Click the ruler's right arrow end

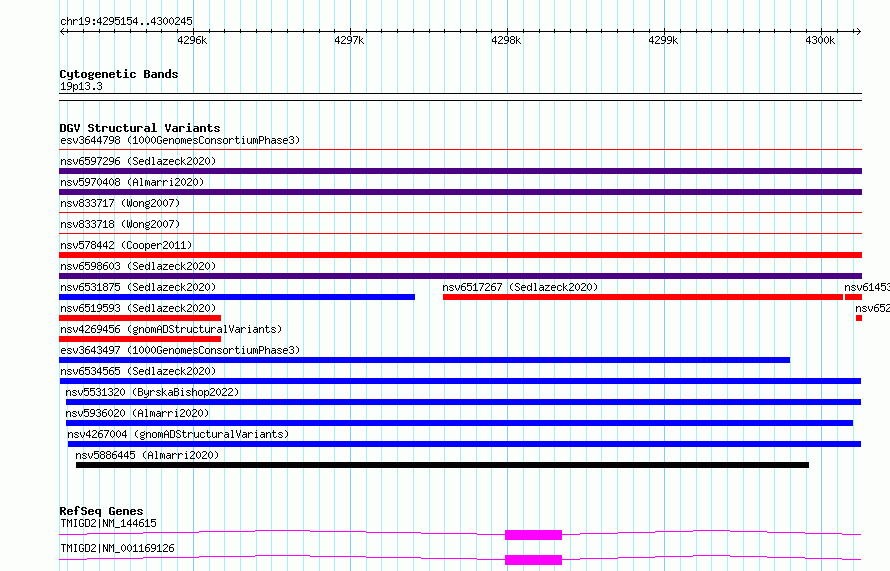pyautogui.click(x=858, y=31)
